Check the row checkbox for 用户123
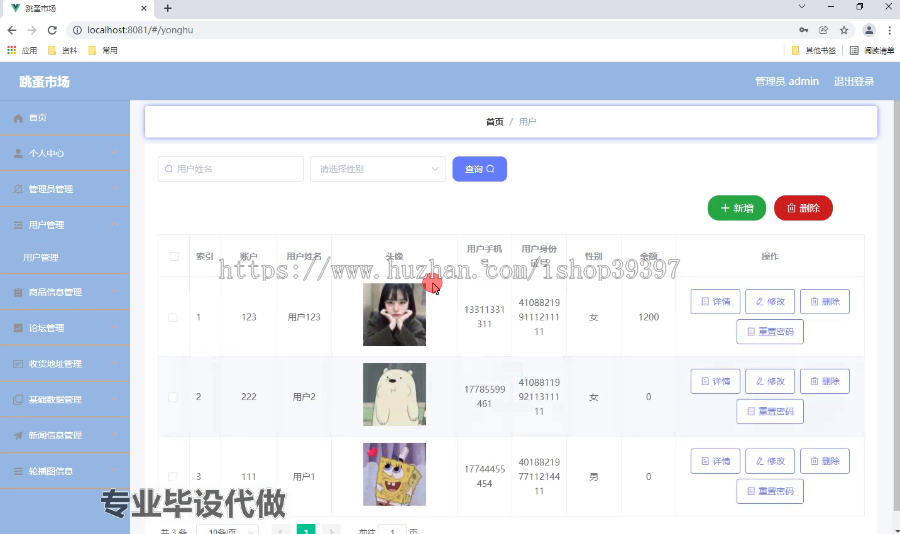 [173, 317]
